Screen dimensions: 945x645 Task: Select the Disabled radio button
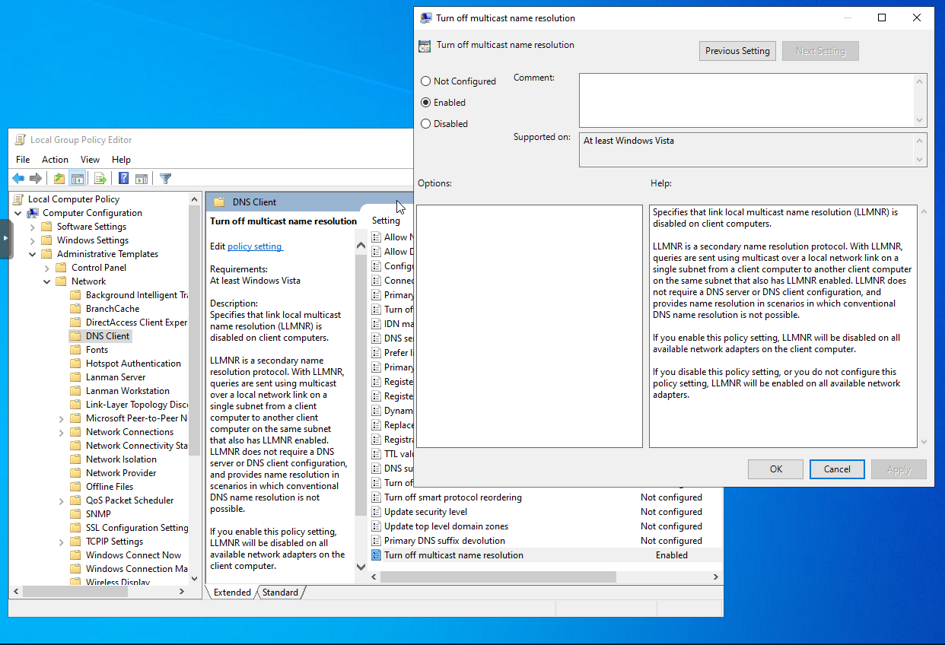pyautogui.click(x=426, y=124)
